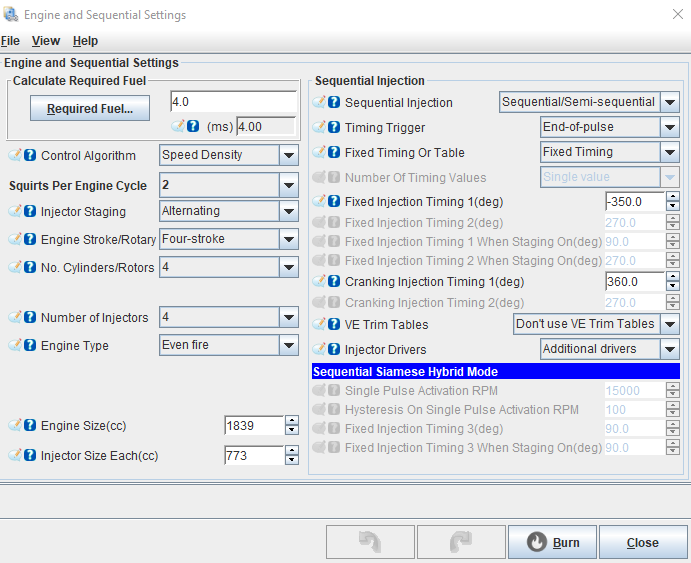Increase Fixed Injection Timing 1 value
691x563 pixels.
click(x=672, y=196)
